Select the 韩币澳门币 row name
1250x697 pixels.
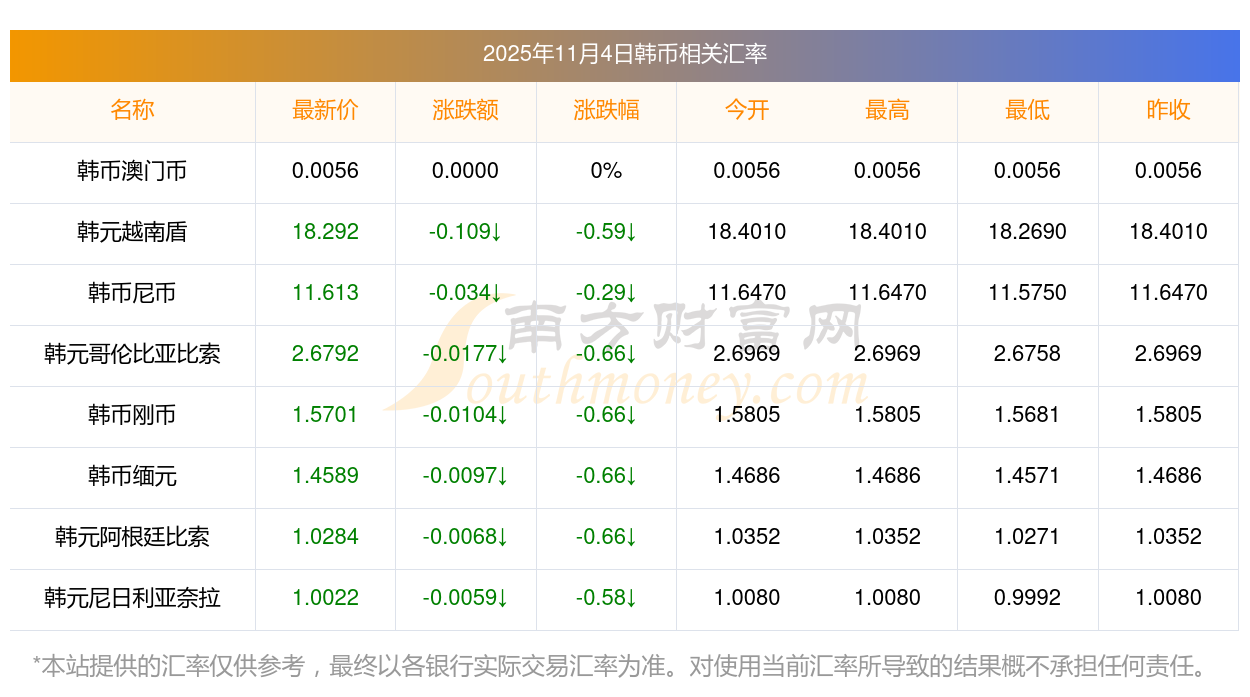132,171
